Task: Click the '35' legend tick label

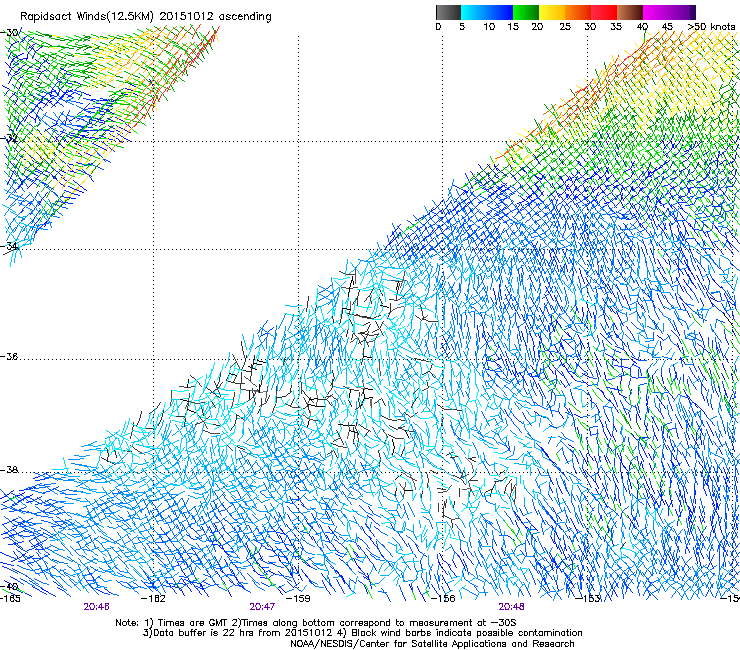Action: pyautogui.click(x=616, y=27)
